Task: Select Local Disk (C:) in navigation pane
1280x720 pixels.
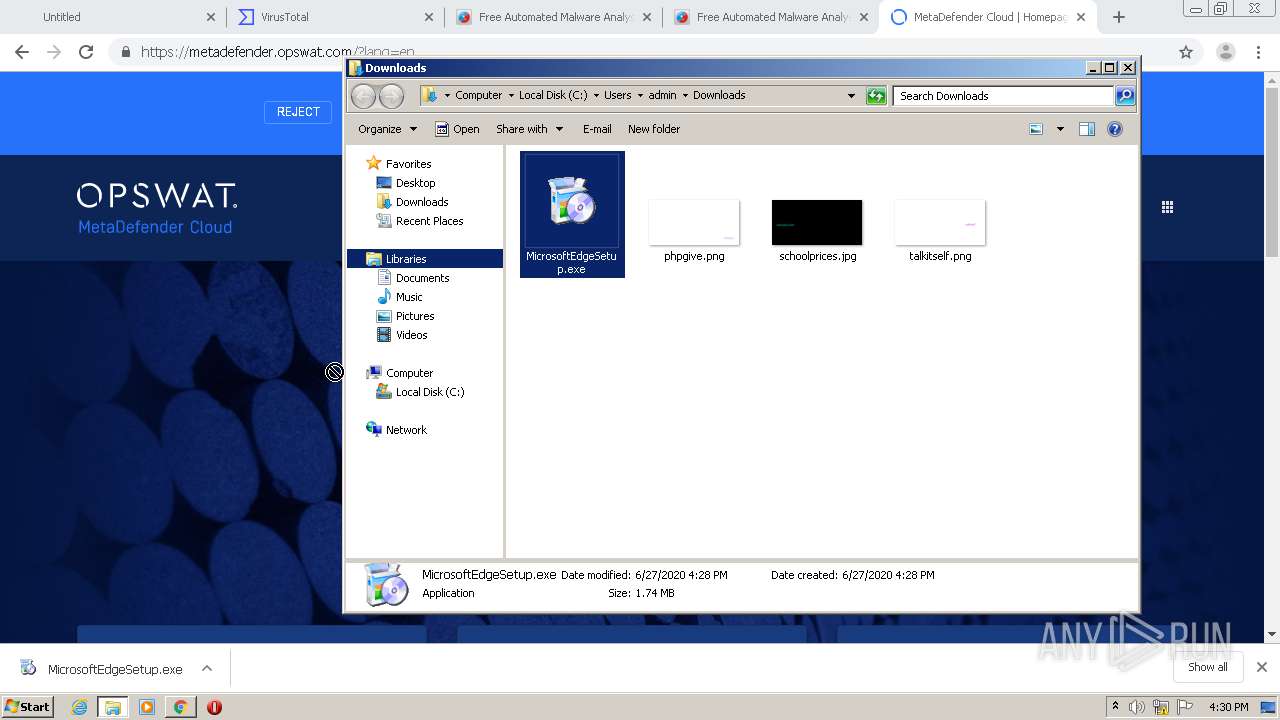Action: pos(429,392)
